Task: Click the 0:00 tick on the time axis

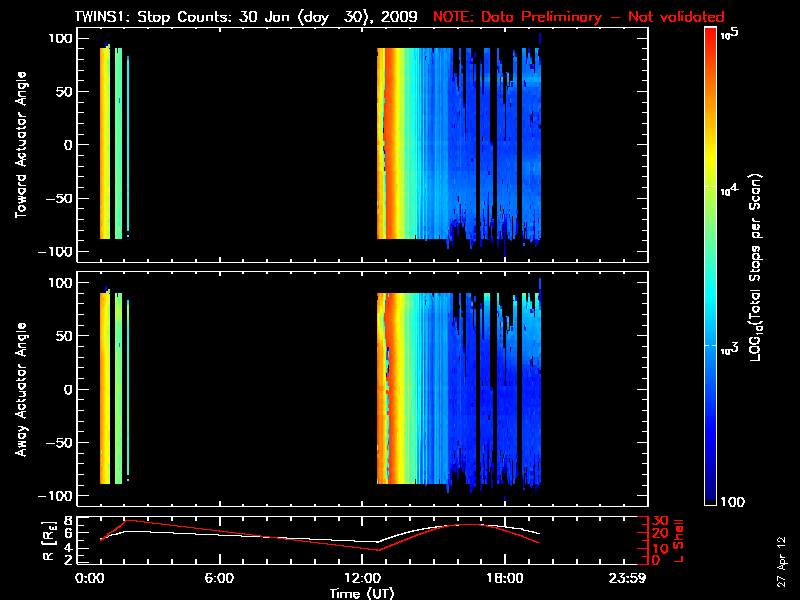Action: click(x=90, y=578)
